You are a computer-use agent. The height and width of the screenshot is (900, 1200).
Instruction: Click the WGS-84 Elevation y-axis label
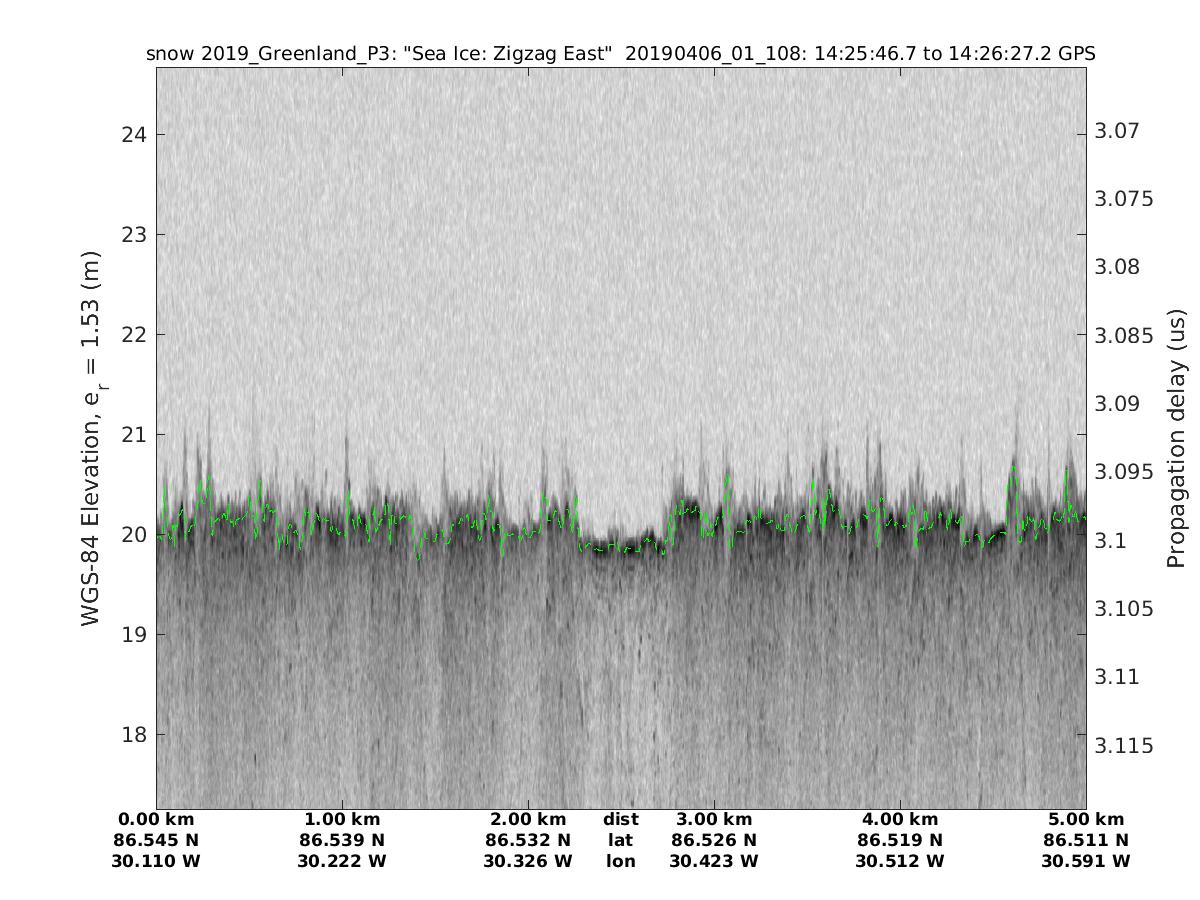pos(92,451)
